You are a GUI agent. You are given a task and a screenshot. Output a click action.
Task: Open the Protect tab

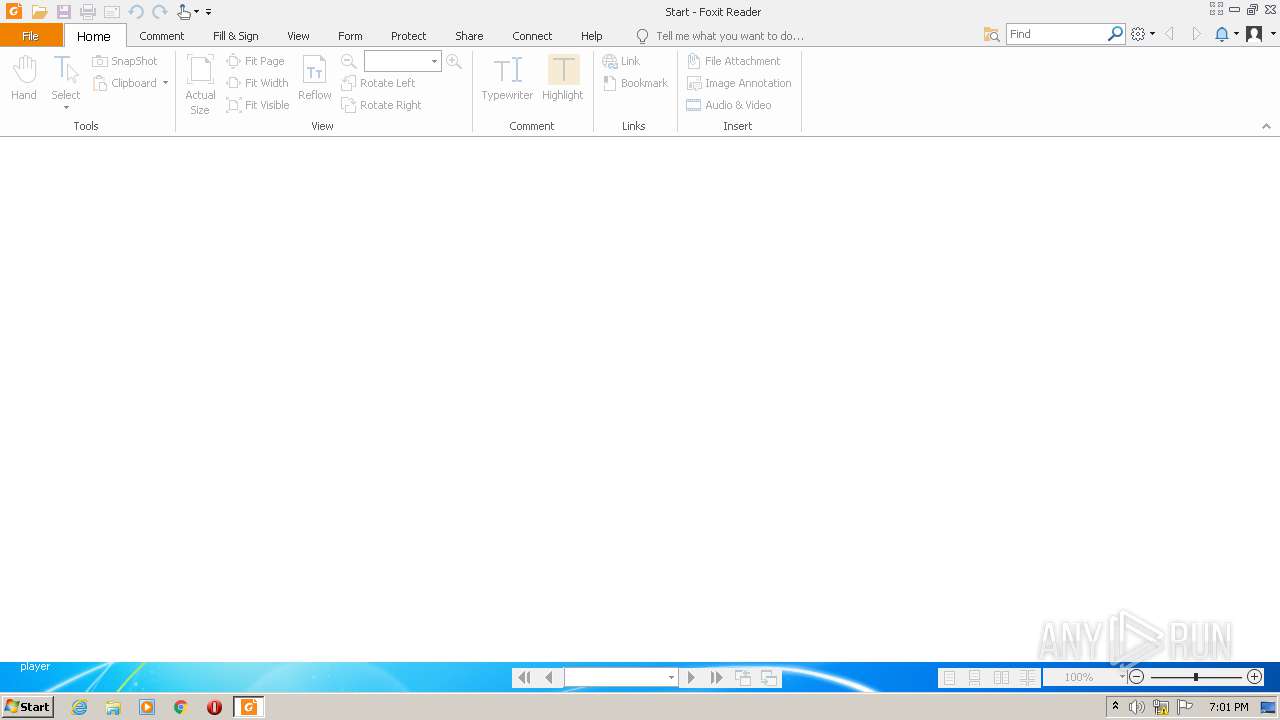point(409,36)
